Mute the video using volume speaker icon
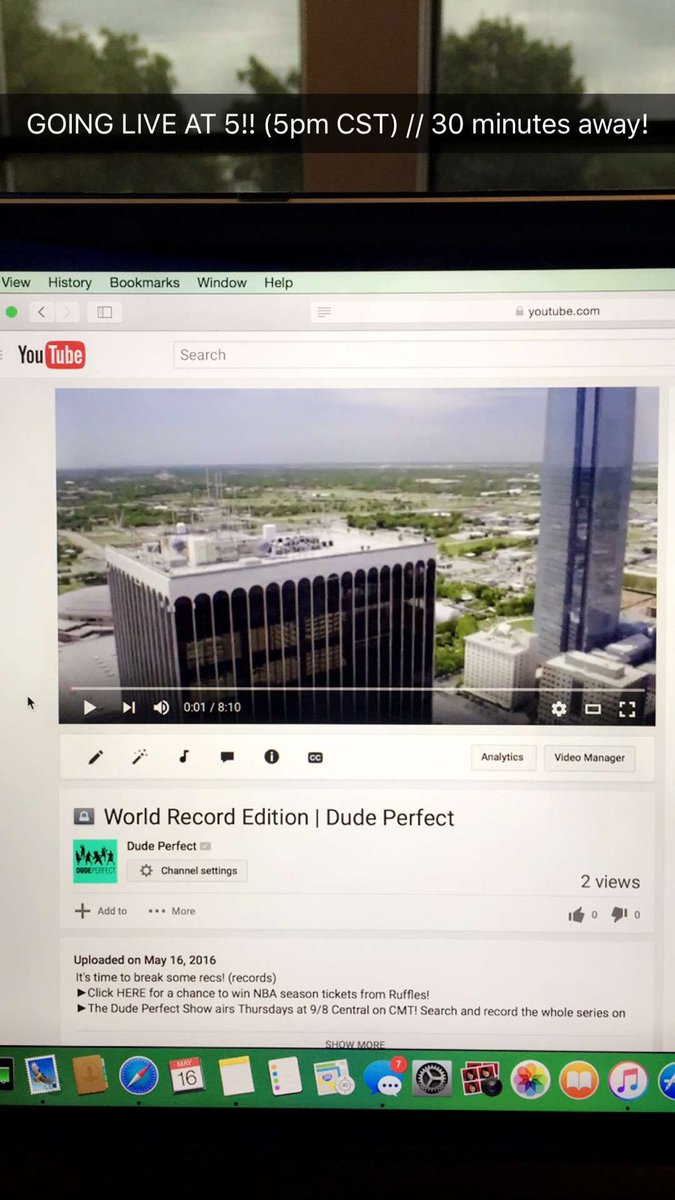The height and width of the screenshot is (1200, 675). pos(161,708)
